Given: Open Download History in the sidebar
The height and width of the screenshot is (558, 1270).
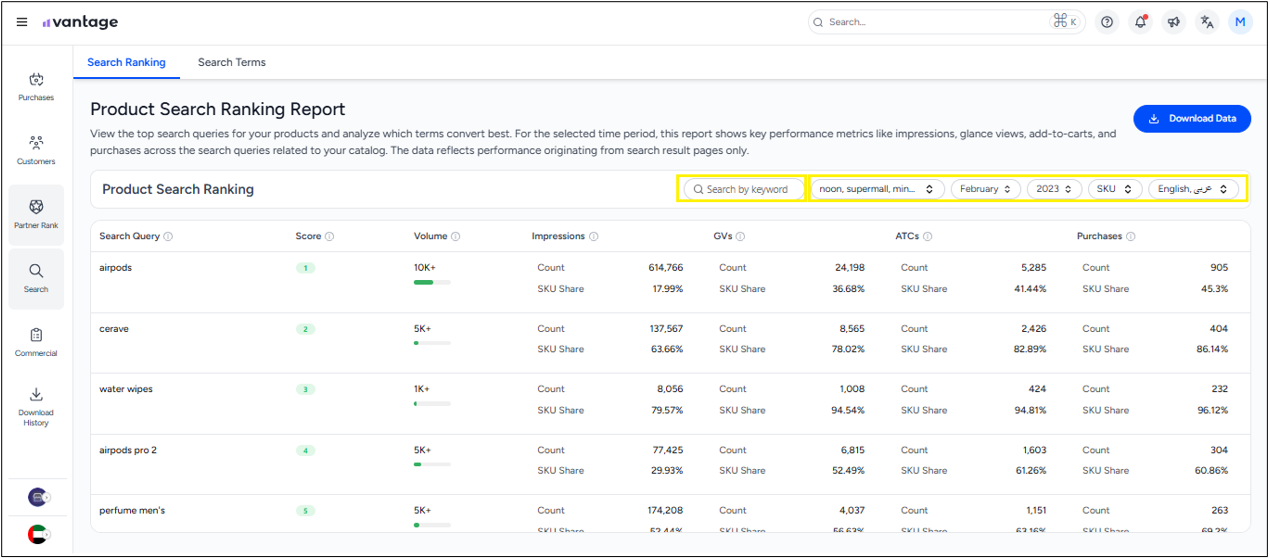Looking at the screenshot, I should 36,406.
